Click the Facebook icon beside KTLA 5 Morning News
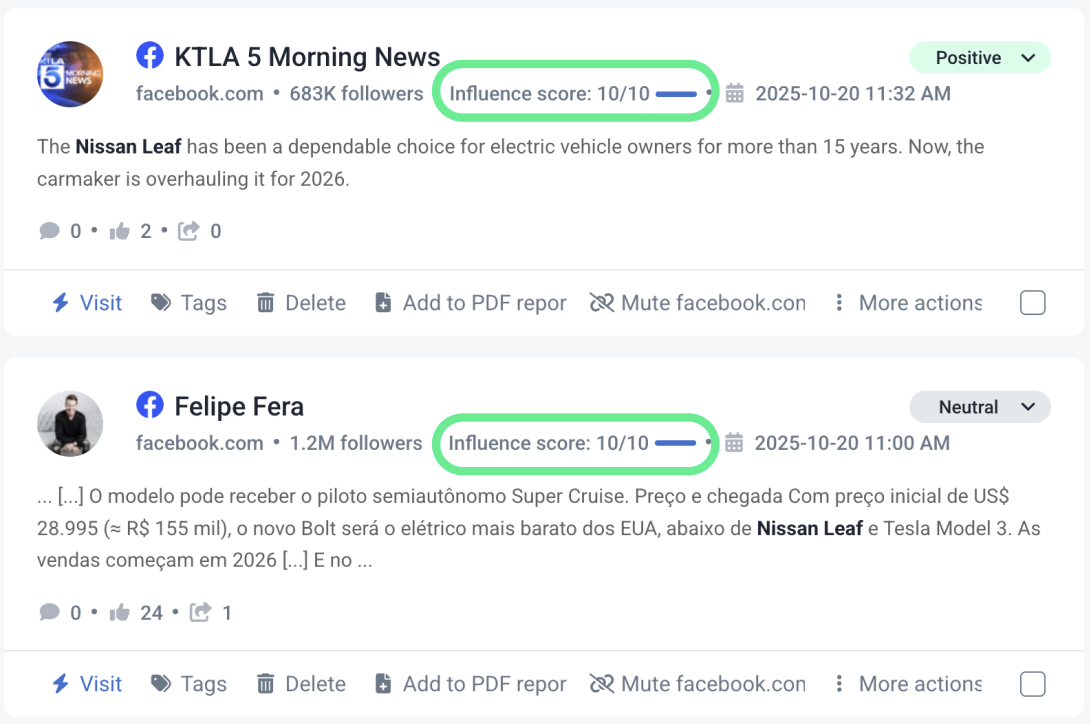The height and width of the screenshot is (724, 1090). click(150, 56)
